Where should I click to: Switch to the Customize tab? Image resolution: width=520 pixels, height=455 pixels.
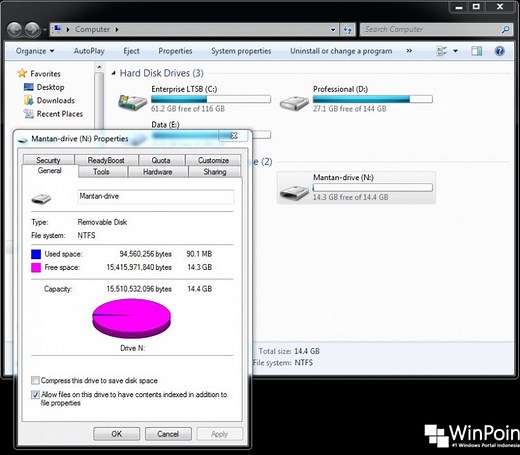click(213, 160)
